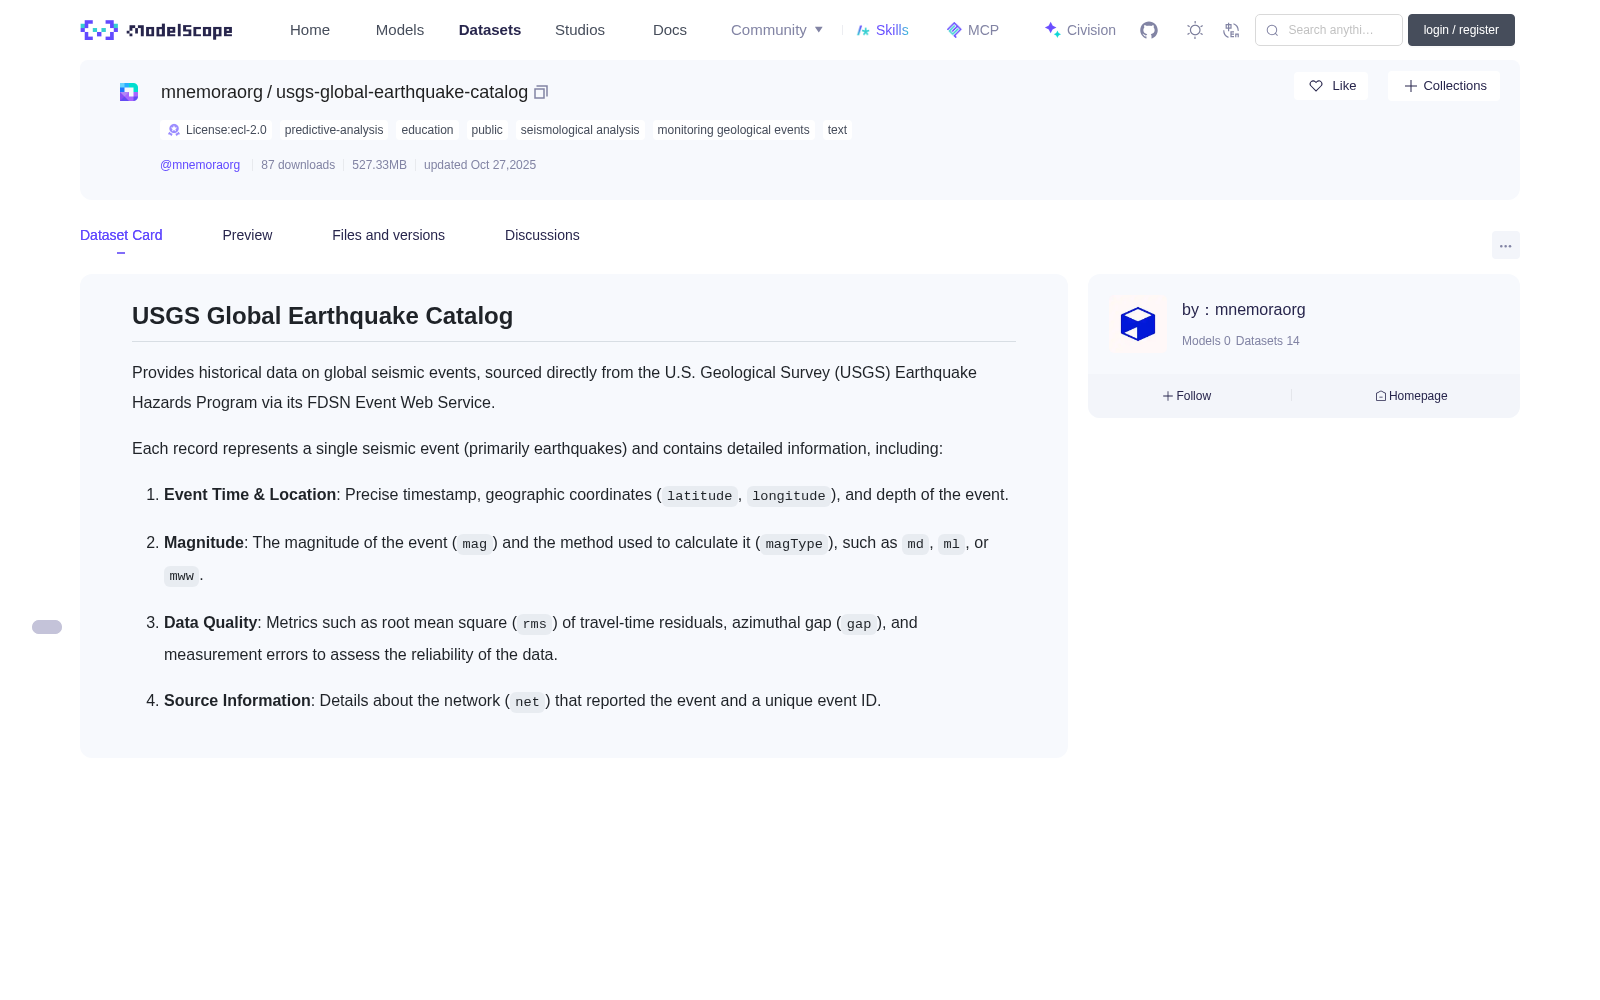Open the Datasets menu item
This screenshot has height=1000, width=1600.
click(x=490, y=30)
